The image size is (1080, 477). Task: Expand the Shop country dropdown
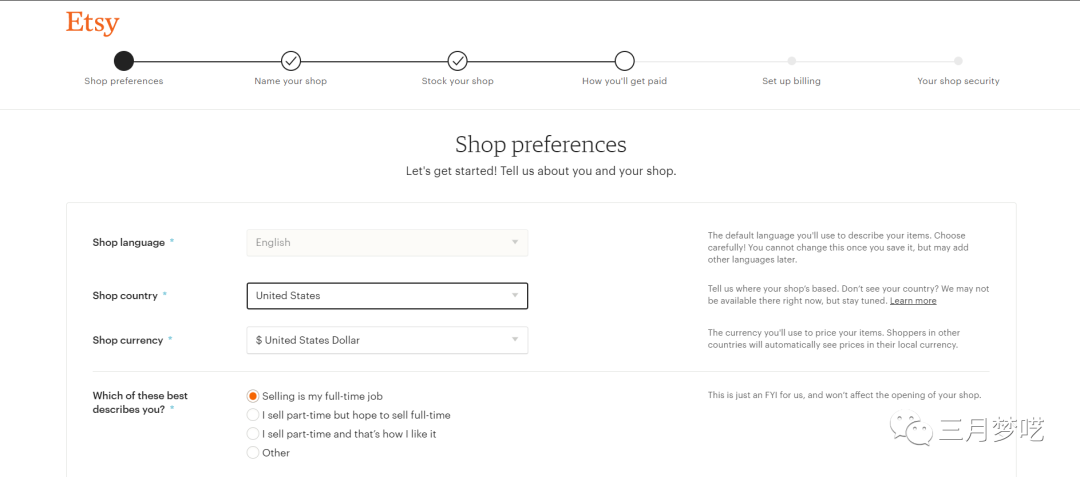(387, 296)
